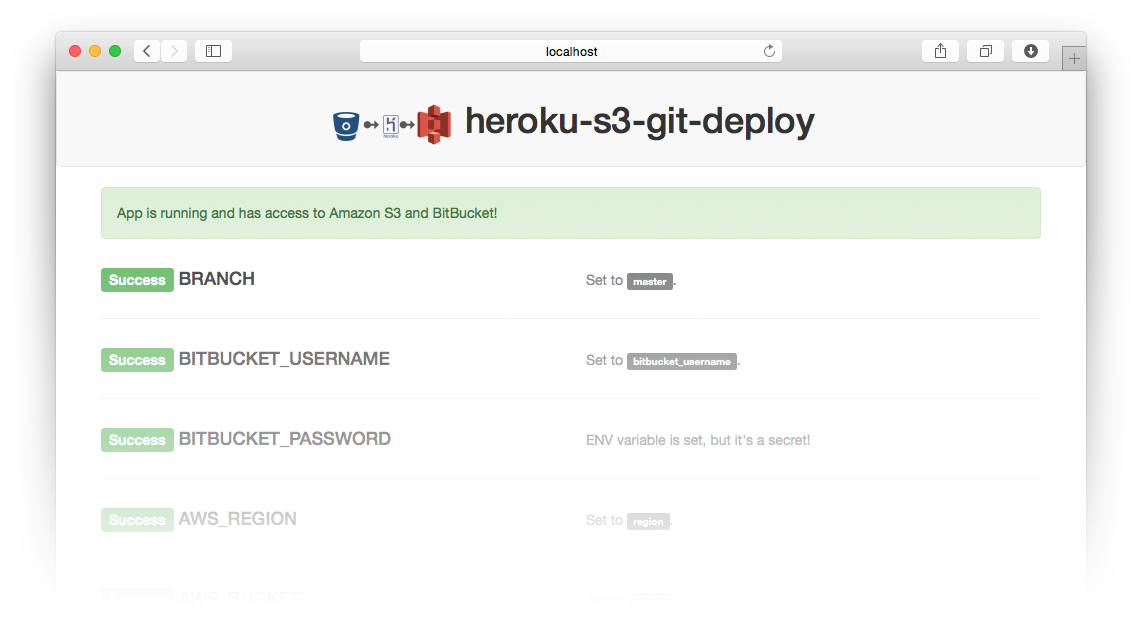Click the BITBUCKET_USERNAME heading
The width and height of the screenshot is (1142, 641).
click(284, 359)
